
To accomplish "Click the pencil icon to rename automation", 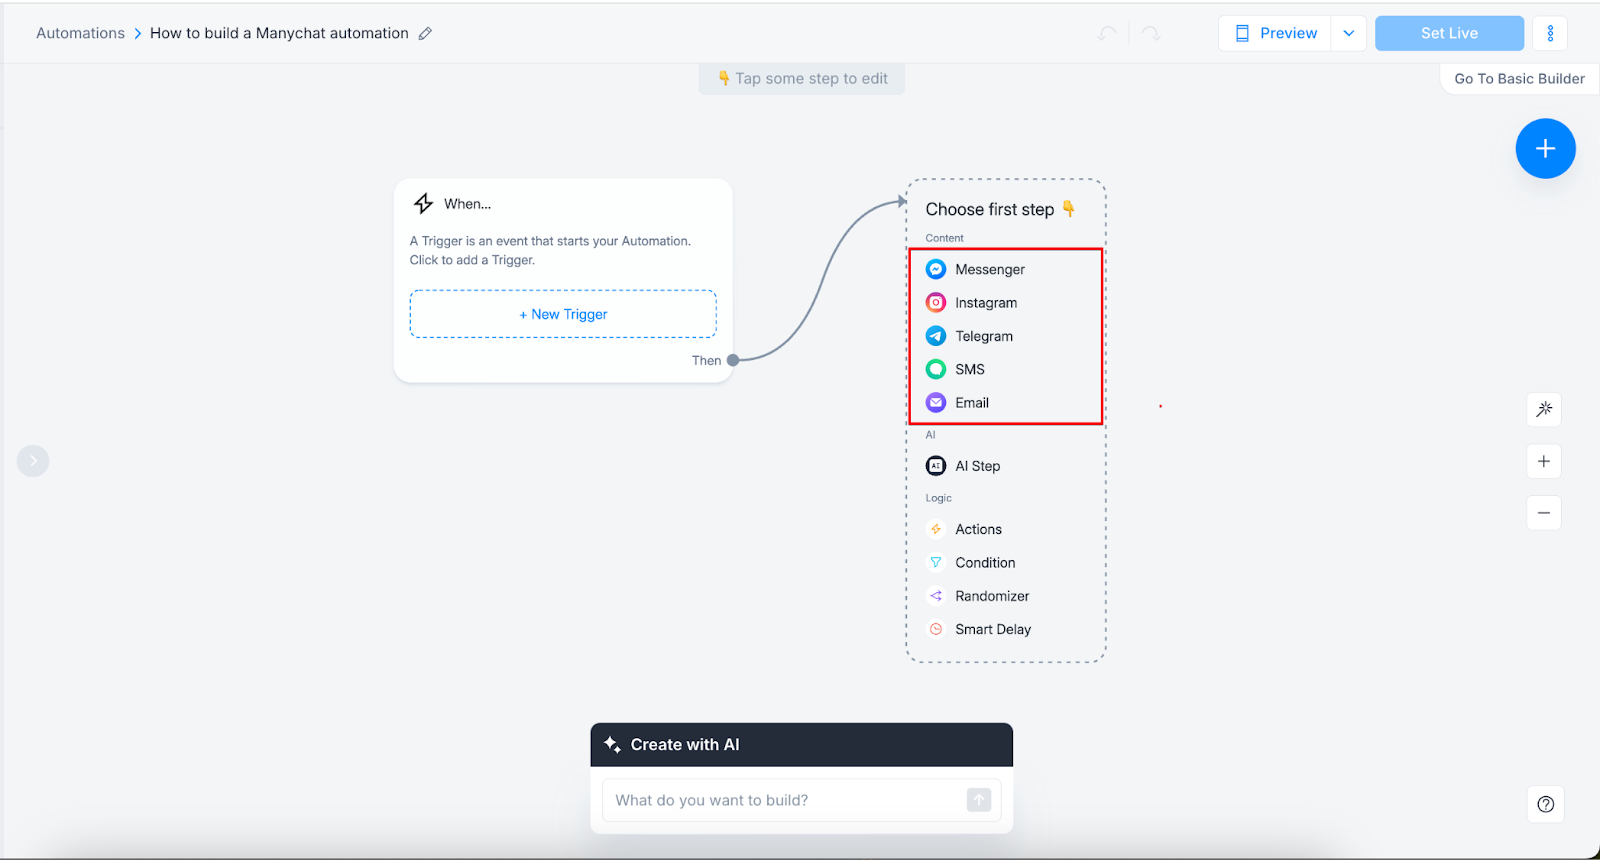I will pyautogui.click(x=425, y=33).
